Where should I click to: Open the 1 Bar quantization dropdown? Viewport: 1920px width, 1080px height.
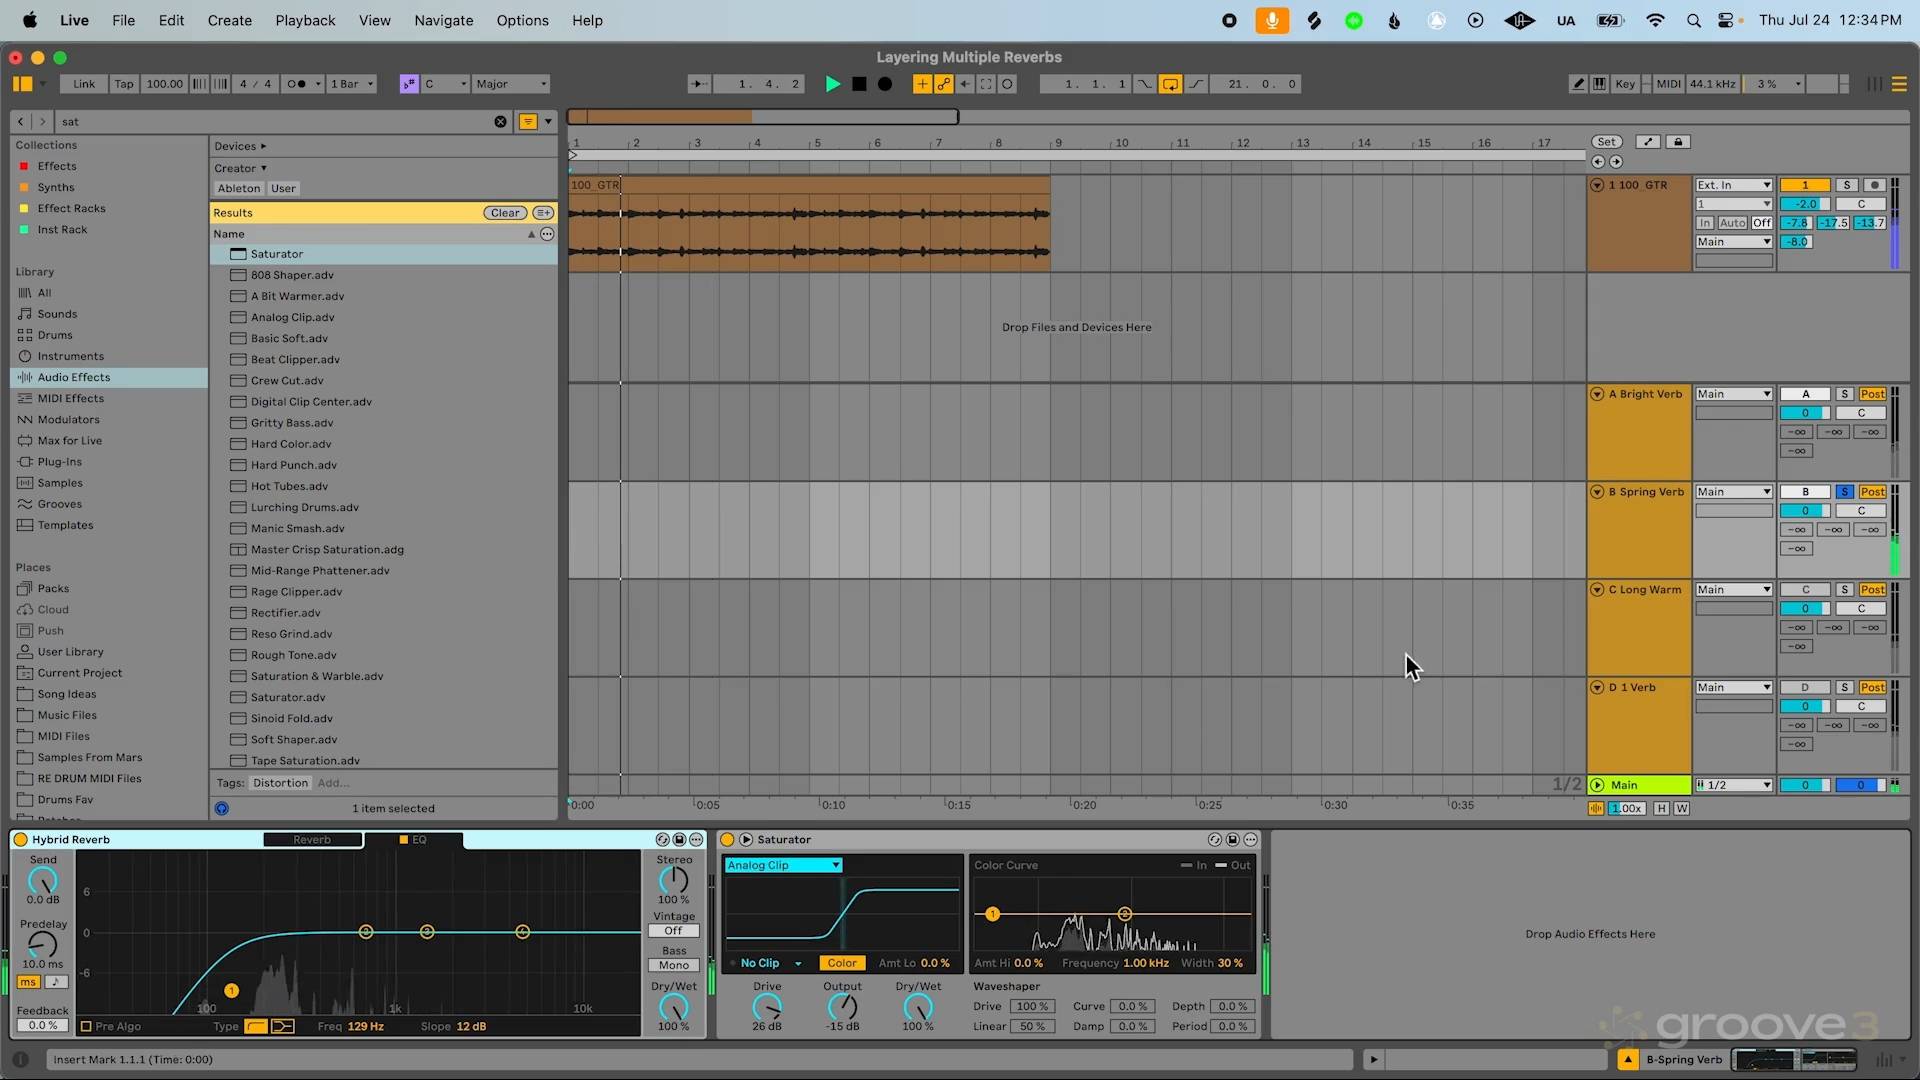(x=352, y=84)
